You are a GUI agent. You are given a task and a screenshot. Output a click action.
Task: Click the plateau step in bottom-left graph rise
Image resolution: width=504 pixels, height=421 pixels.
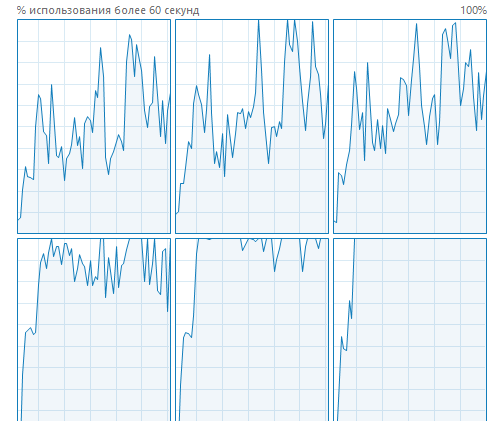pos(30,331)
